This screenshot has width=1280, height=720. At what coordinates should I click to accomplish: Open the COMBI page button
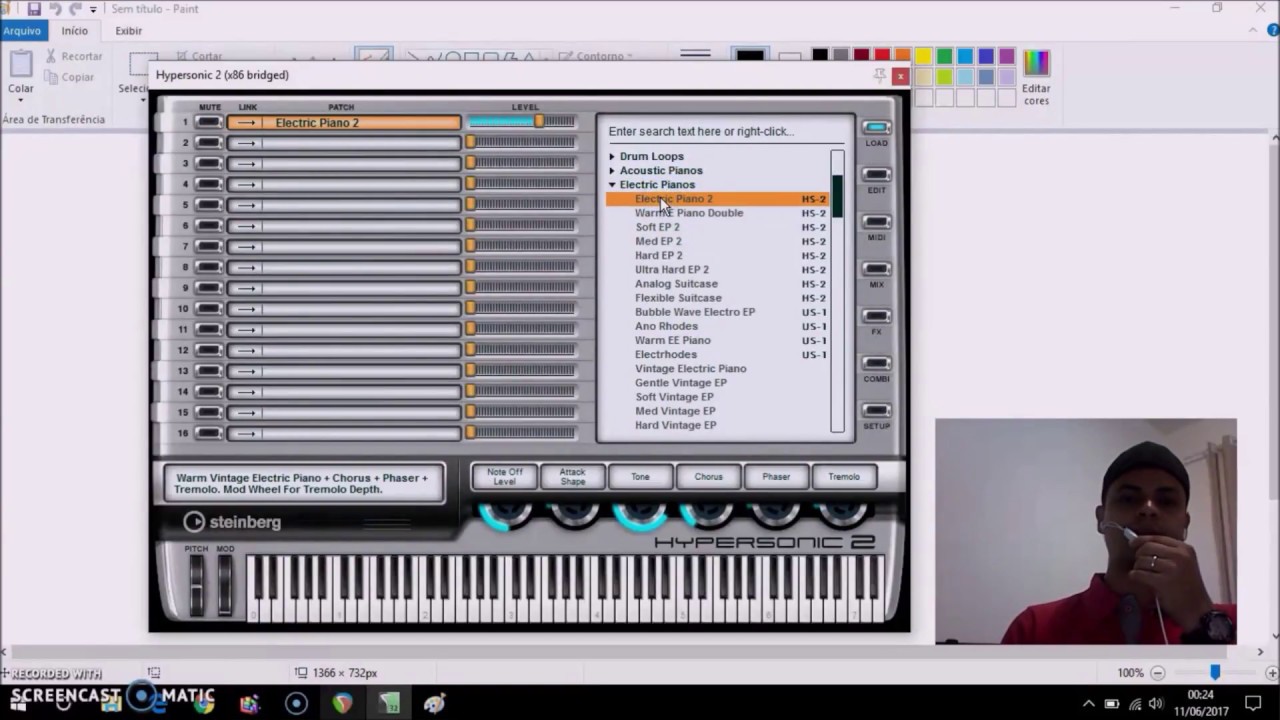pyautogui.click(x=877, y=363)
